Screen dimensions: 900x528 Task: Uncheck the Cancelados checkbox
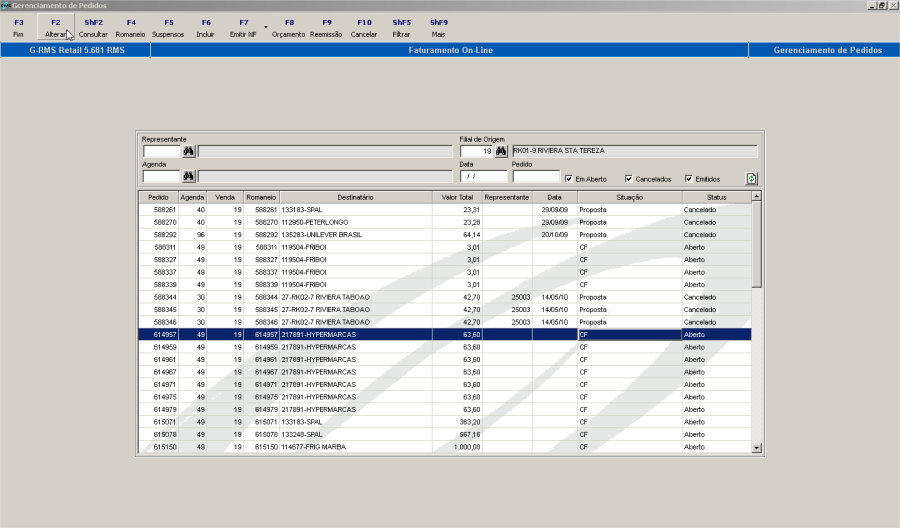[629, 179]
